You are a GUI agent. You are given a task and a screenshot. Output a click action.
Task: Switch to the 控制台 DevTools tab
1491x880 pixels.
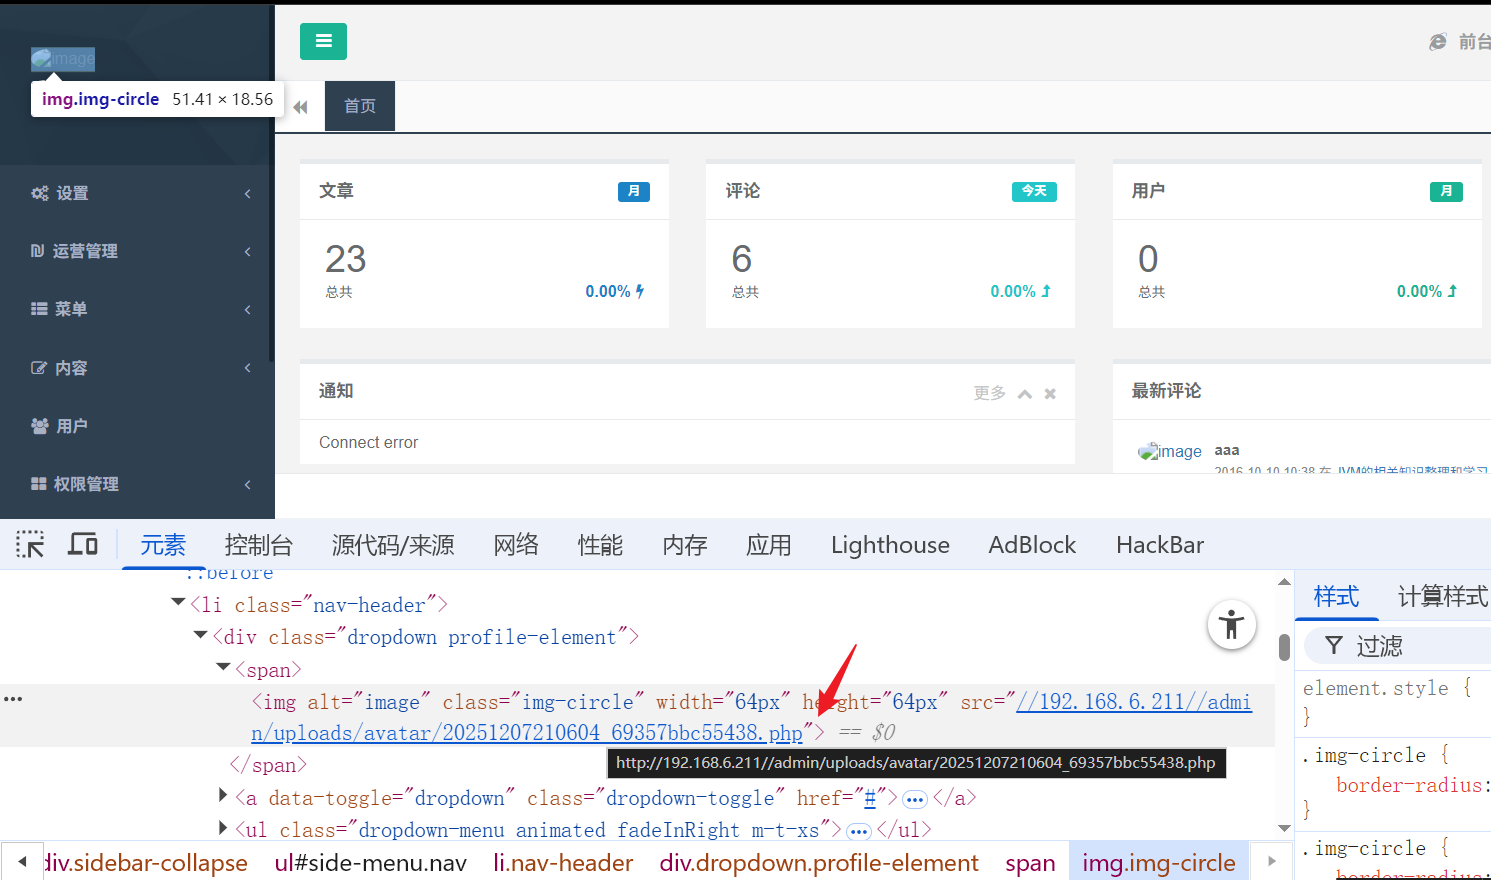[x=258, y=545]
